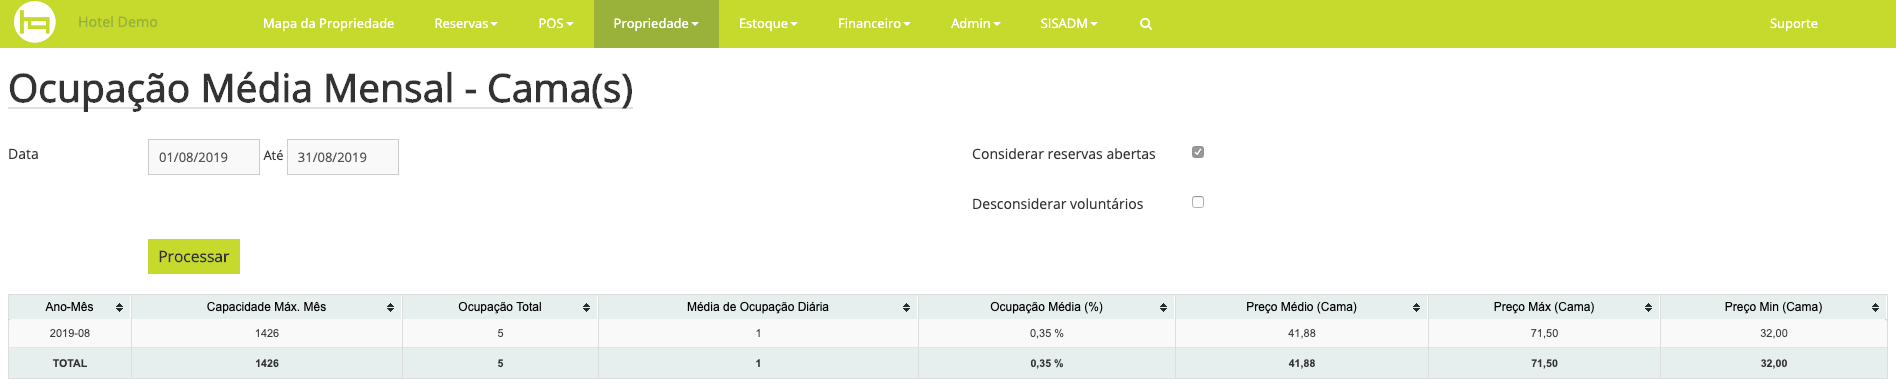Sort by Preço Médio (Cama) column arrows
Screen dimensions: 1896x392
1416,308
